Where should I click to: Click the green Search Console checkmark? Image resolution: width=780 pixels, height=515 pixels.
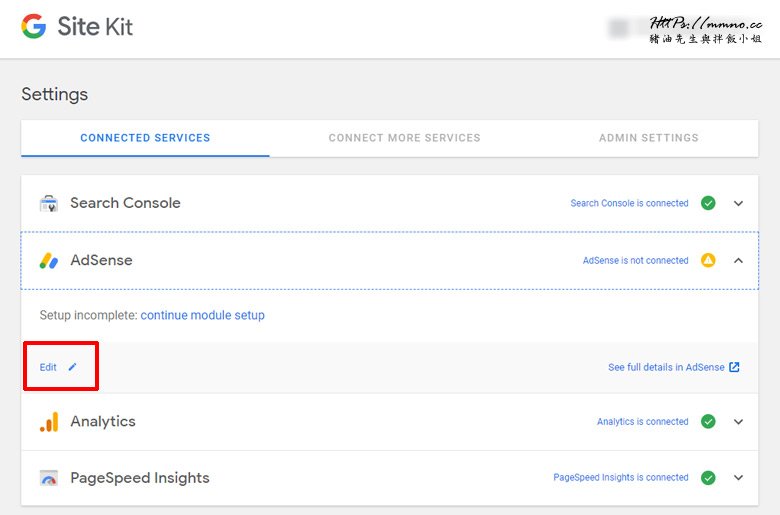click(x=708, y=203)
